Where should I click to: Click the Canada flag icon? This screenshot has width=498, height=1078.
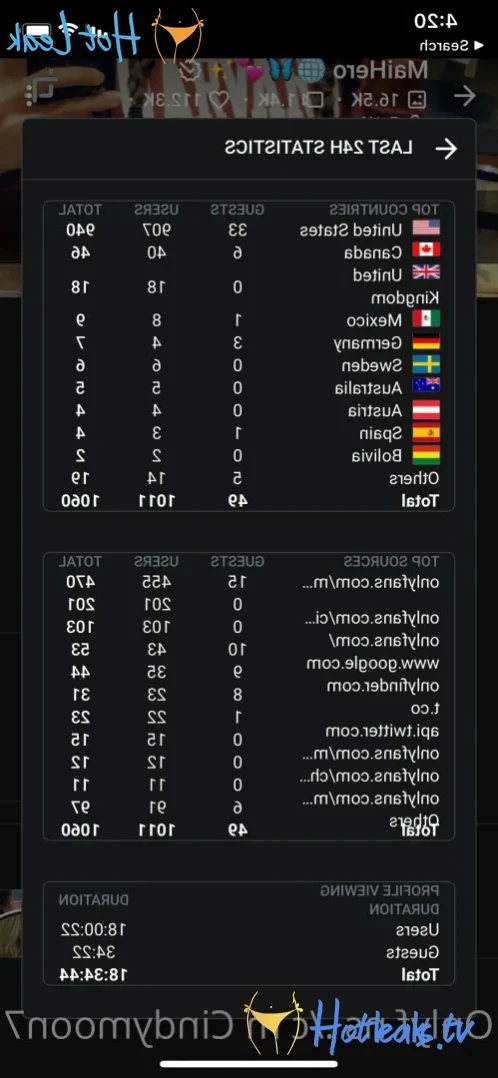tap(426, 252)
